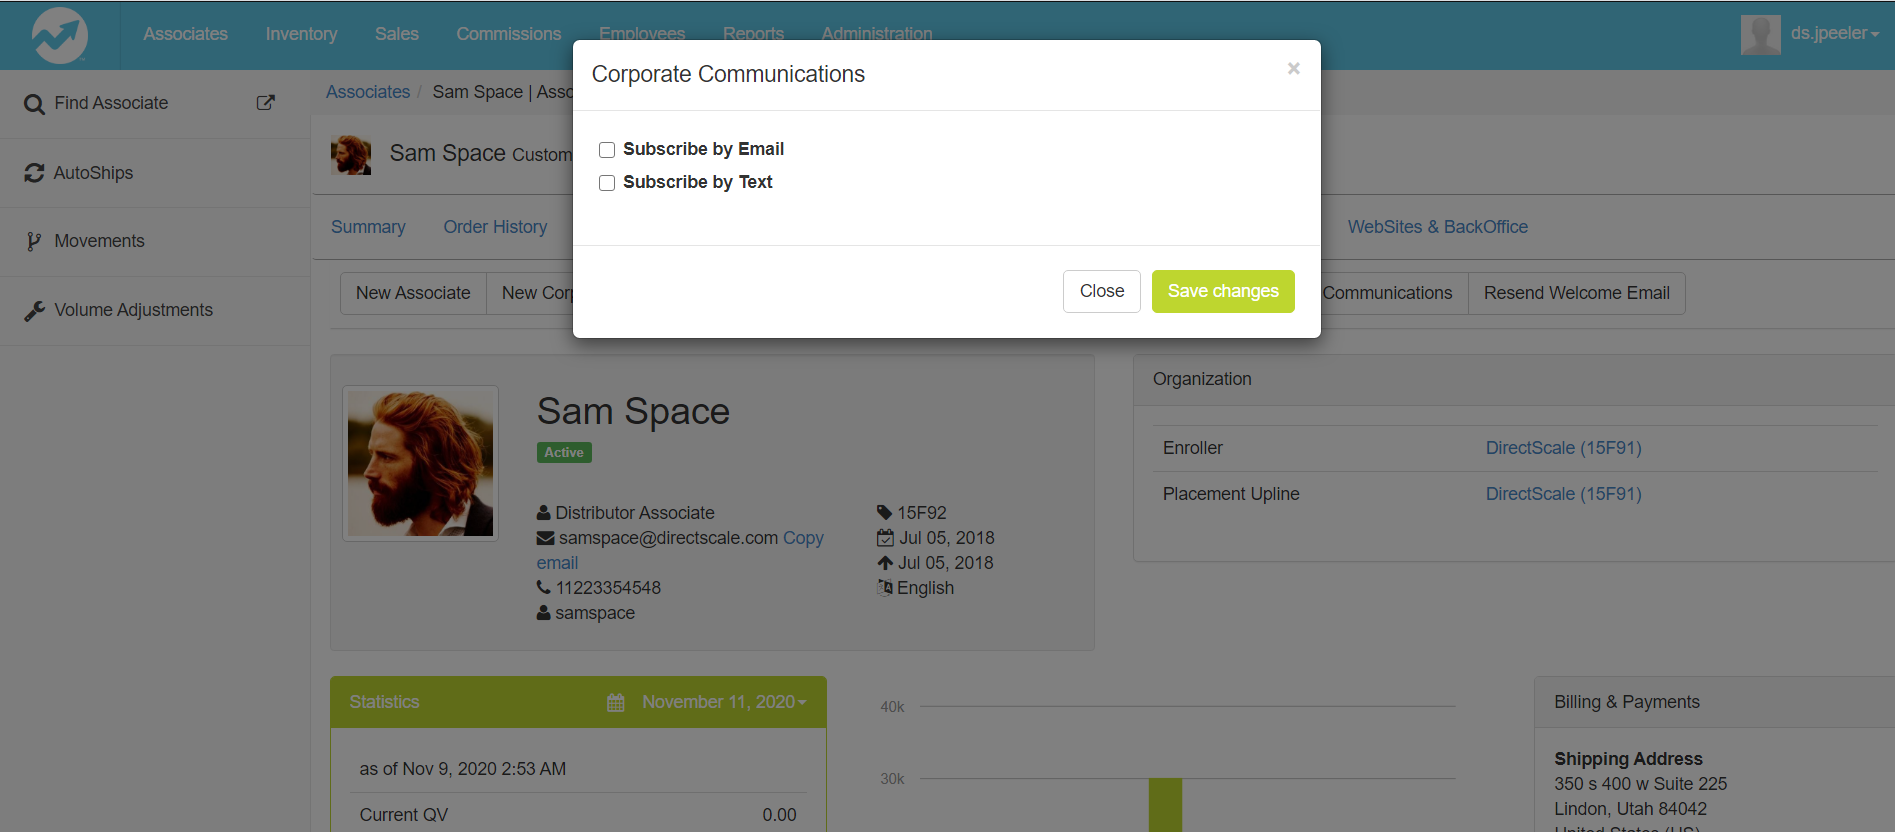Open Find Associate in new window icon
This screenshot has width=1895, height=832.
(x=265, y=103)
